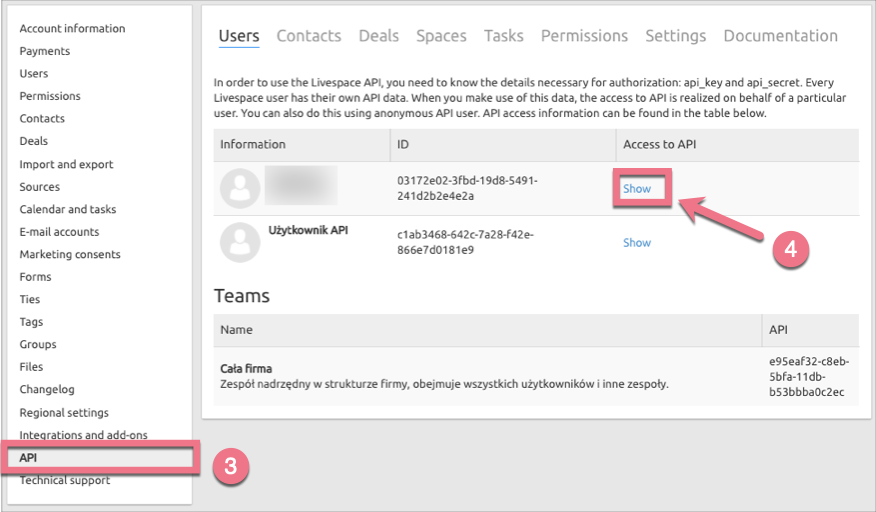Open the Permissions tab

584,36
